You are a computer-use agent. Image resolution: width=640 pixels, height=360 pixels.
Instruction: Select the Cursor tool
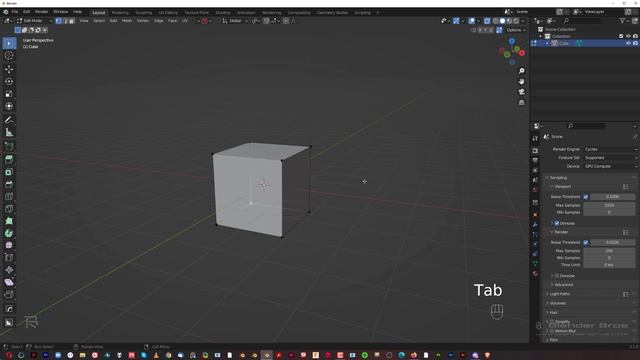point(9,56)
